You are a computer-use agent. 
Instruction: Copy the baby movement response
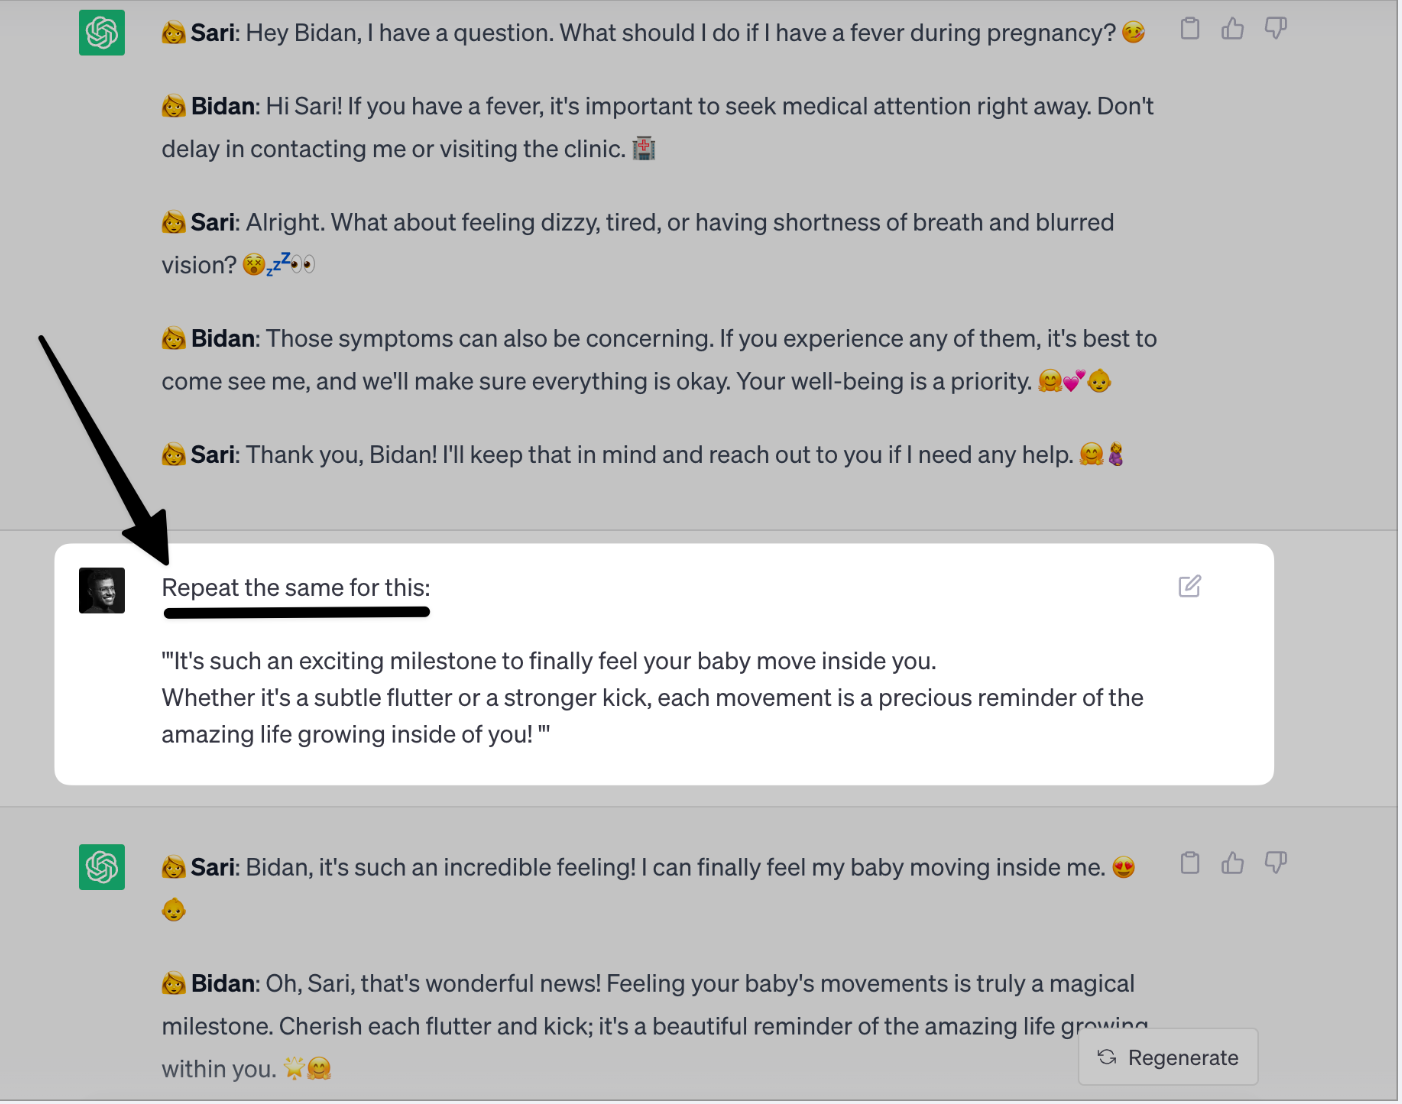tap(1190, 863)
